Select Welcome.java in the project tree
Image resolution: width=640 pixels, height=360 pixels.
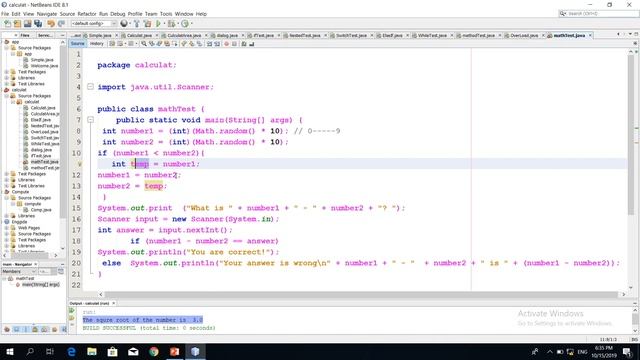[44, 66]
